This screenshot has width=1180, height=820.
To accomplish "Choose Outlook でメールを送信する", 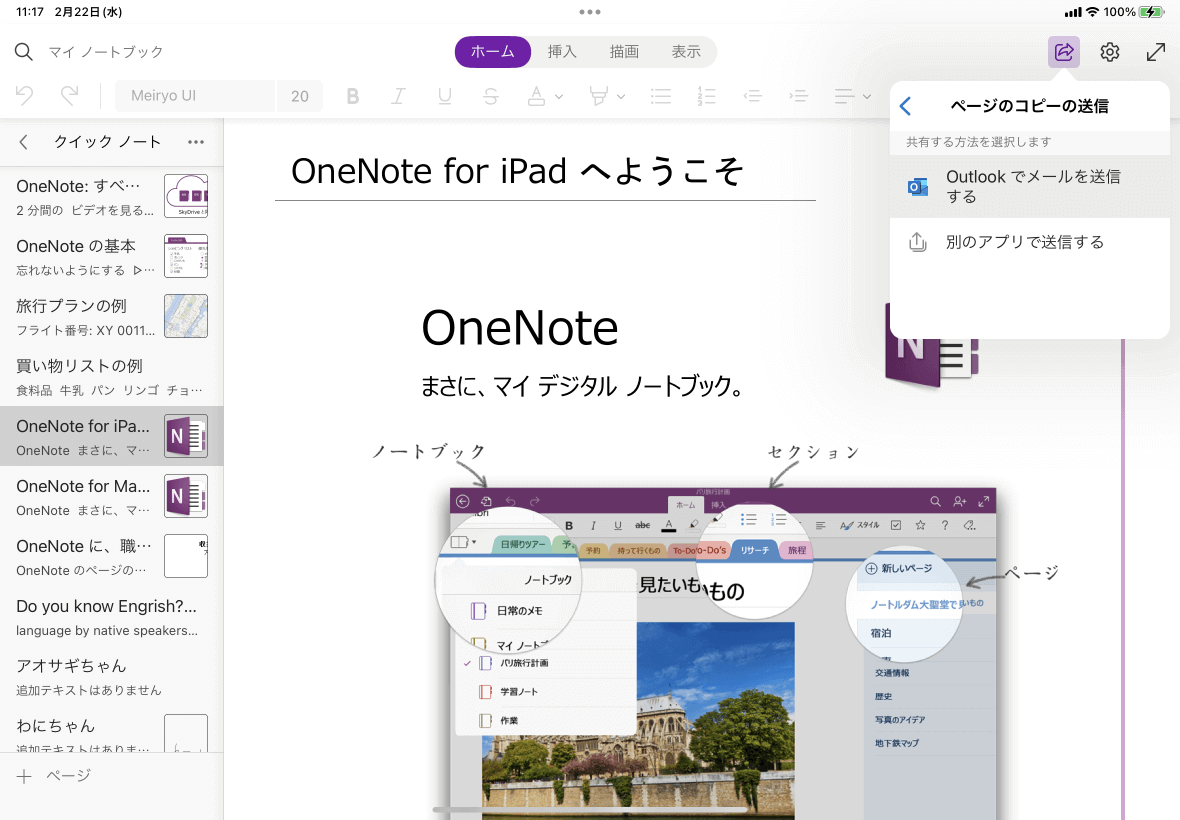I will [1029, 187].
